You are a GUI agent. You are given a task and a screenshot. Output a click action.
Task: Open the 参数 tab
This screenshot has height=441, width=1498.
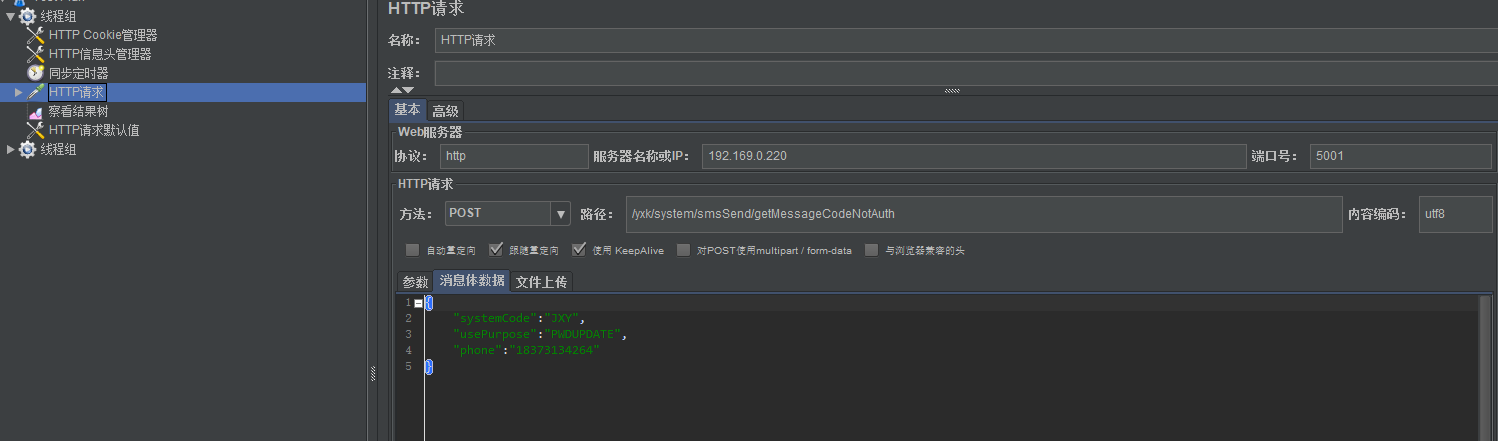(415, 282)
